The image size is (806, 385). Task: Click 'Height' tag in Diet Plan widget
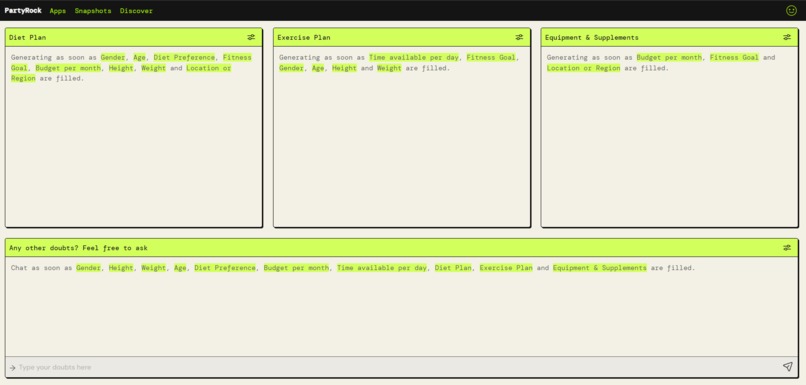tap(121, 68)
